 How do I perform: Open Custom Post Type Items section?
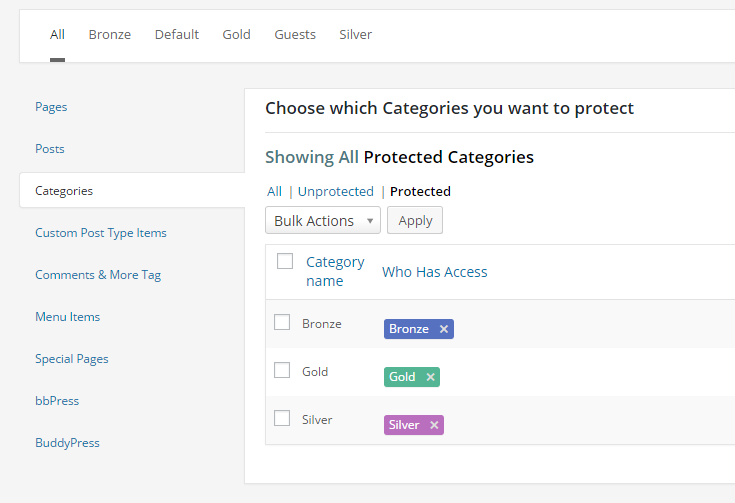click(x=101, y=233)
